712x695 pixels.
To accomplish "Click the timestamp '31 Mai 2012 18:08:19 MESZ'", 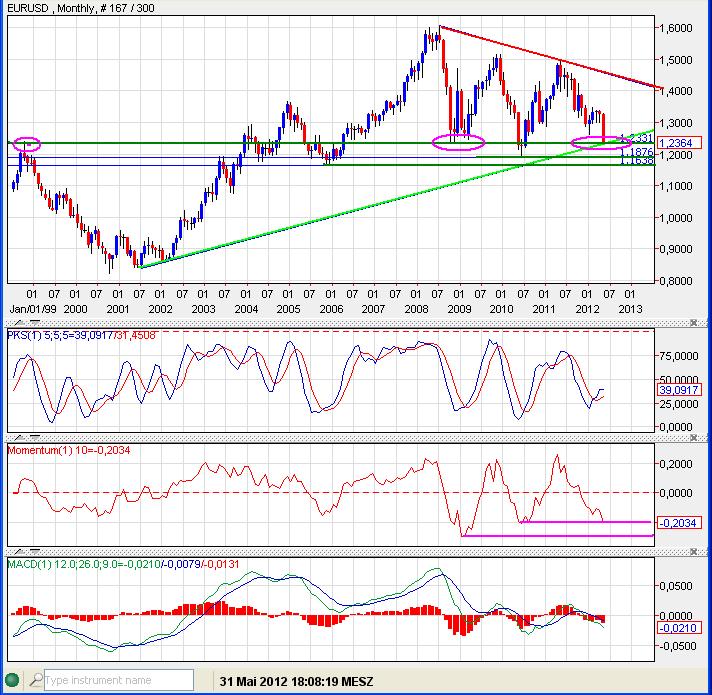I will tap(297, 681).
